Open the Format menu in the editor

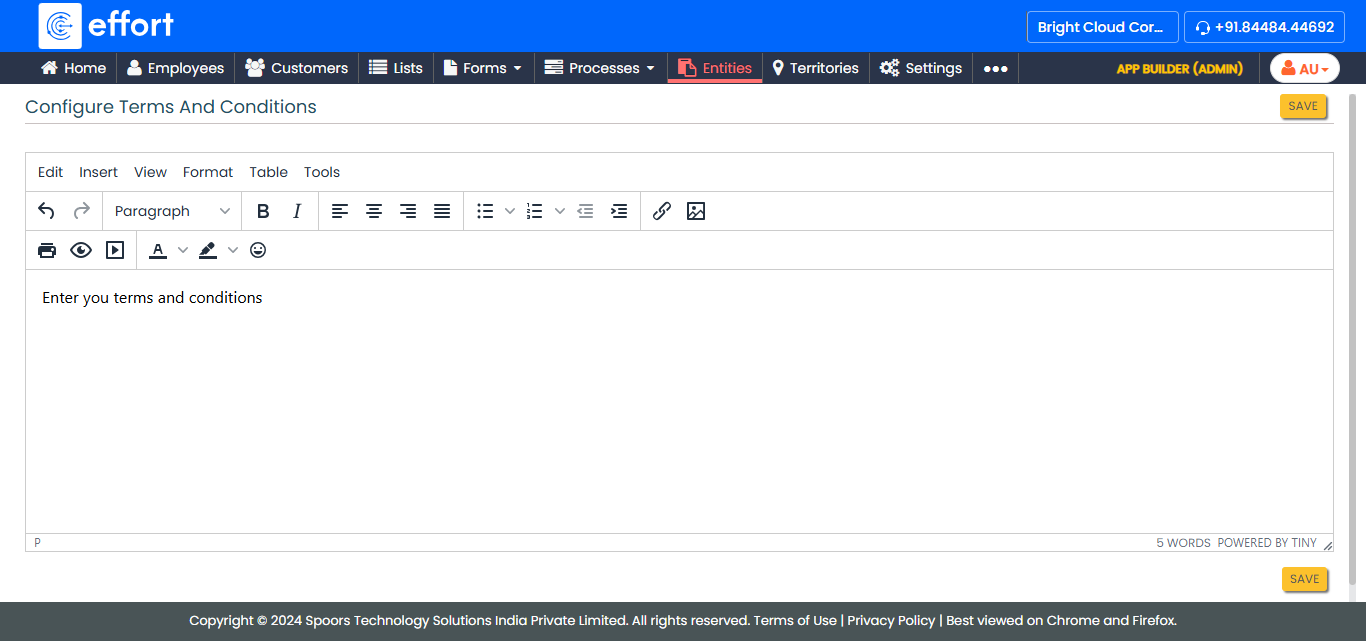tap(208, 172)
